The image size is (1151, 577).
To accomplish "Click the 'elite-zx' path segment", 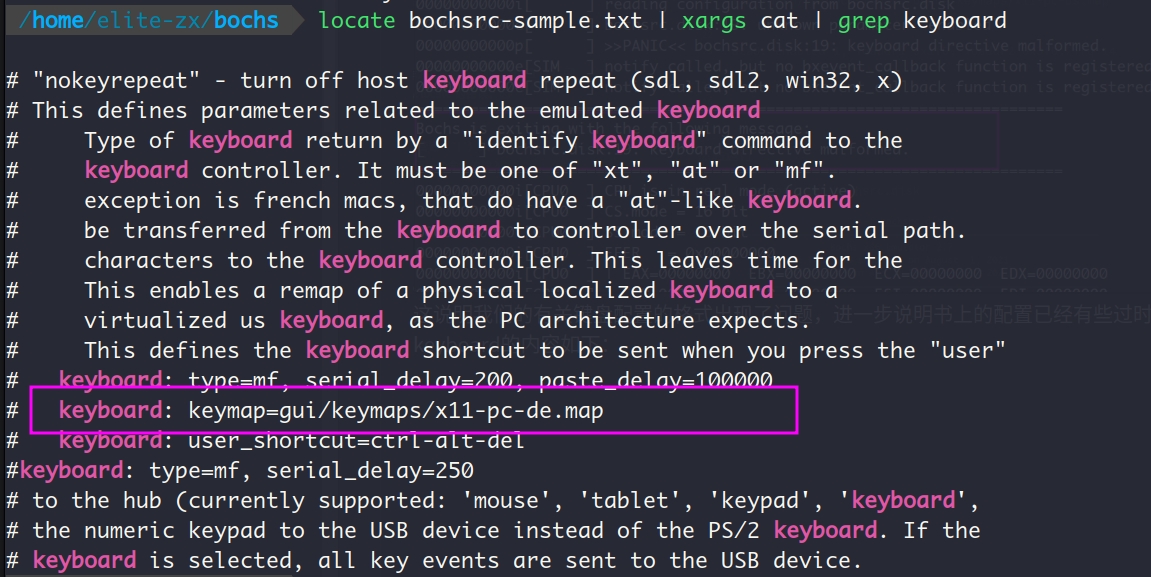I will [149, 21].
